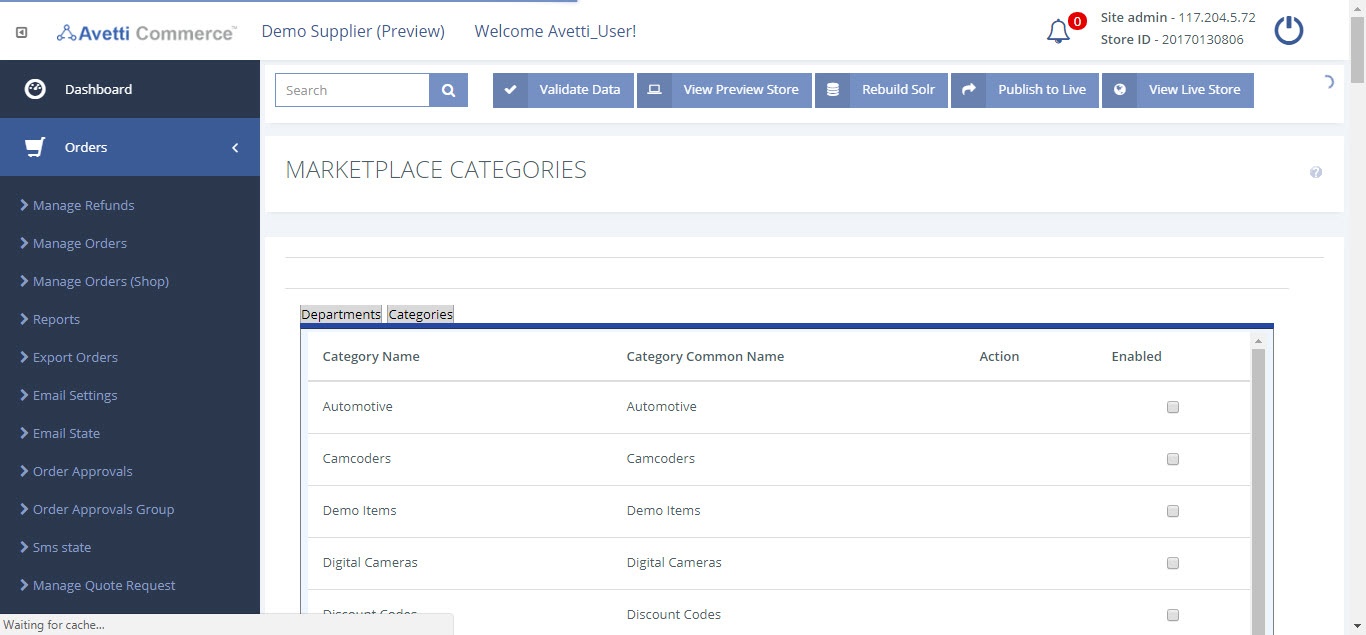Click Automotive in Category Name column
The image size is (1366, 635).
point(357,407)
